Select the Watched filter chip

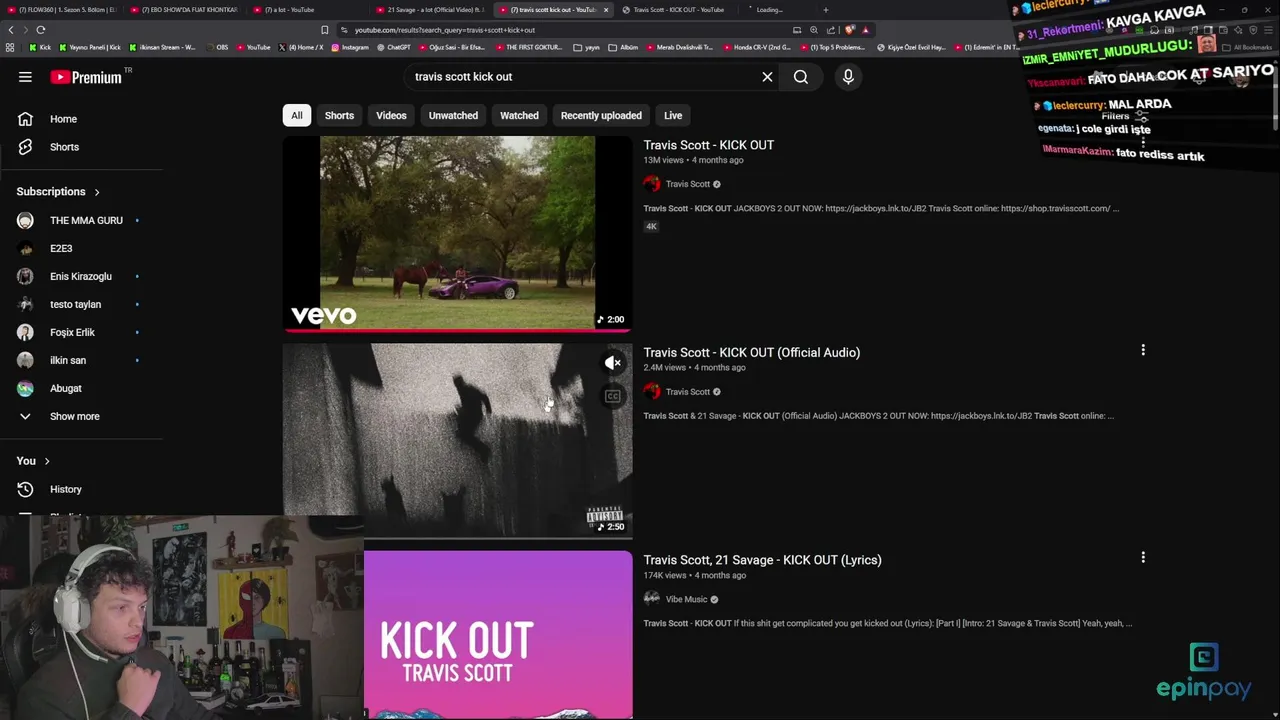click(x=519, y=115)
